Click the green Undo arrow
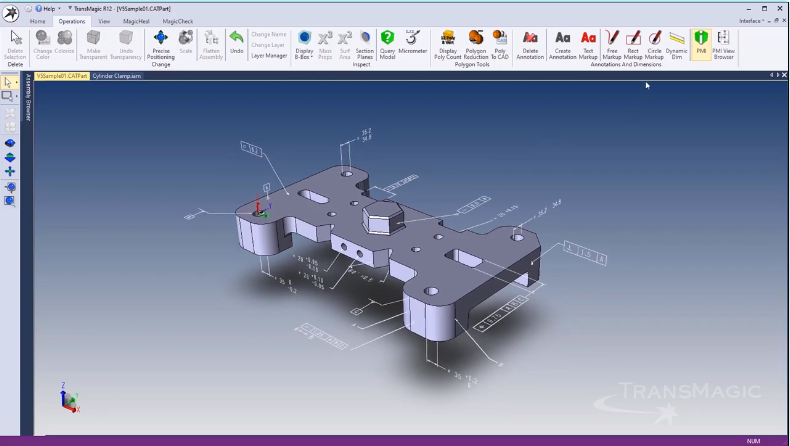Viewport: 790px width, 446px height. click(x=236, y=41)
